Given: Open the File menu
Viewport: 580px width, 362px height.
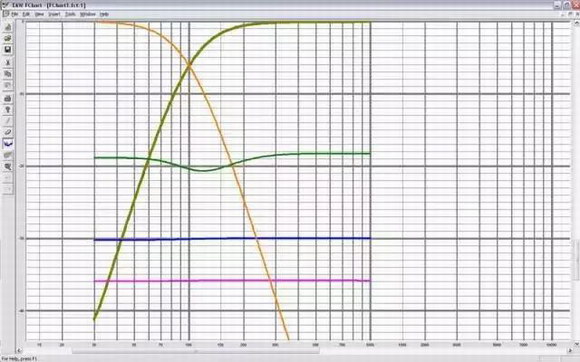Looking at the screenshot, I should [14, 14].
